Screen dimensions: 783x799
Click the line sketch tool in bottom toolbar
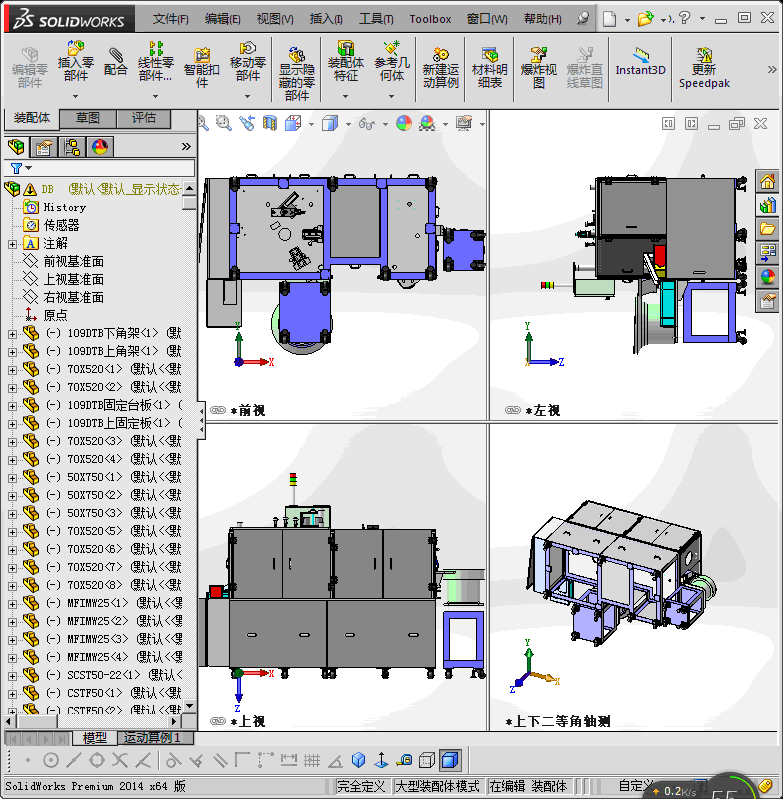pyautogui.click(x=73, y=760)
